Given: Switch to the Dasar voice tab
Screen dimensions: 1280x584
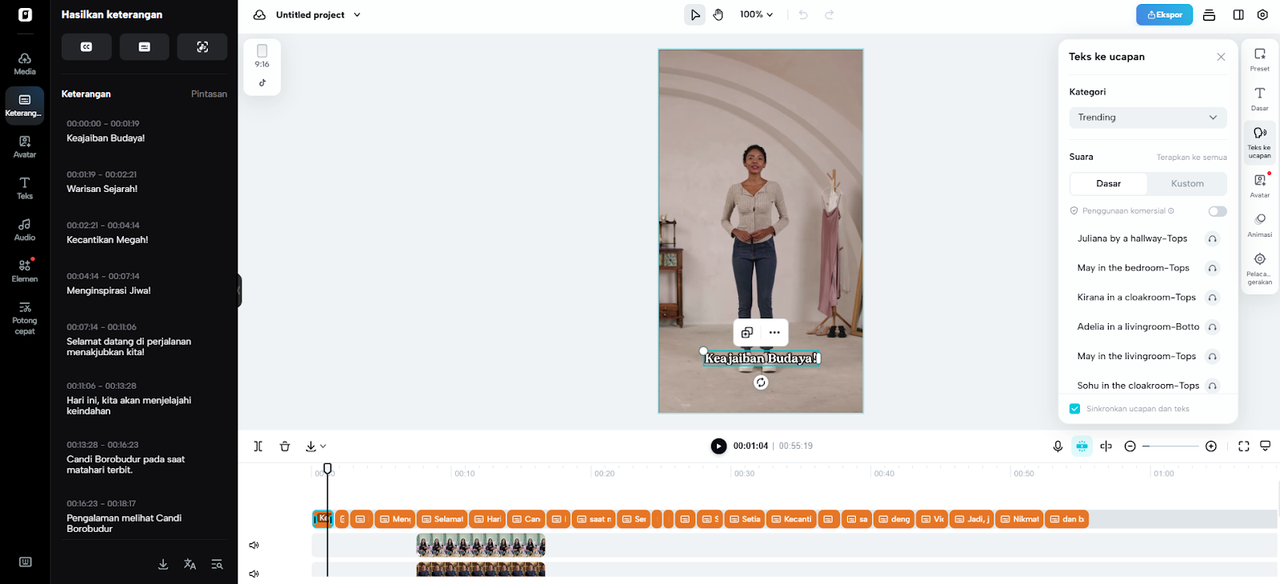Looking at the screenshot, I should coord(1108,183).
